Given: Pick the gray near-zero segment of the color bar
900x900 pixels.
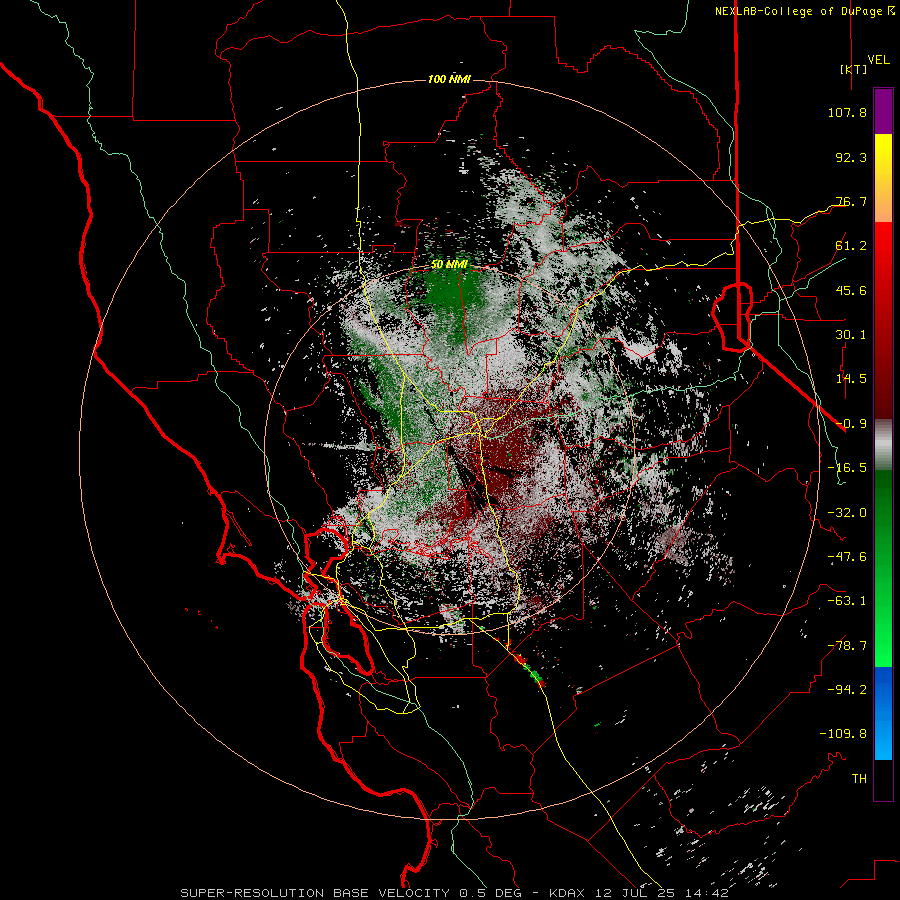Looking at the screenshot, I should 883,445.
